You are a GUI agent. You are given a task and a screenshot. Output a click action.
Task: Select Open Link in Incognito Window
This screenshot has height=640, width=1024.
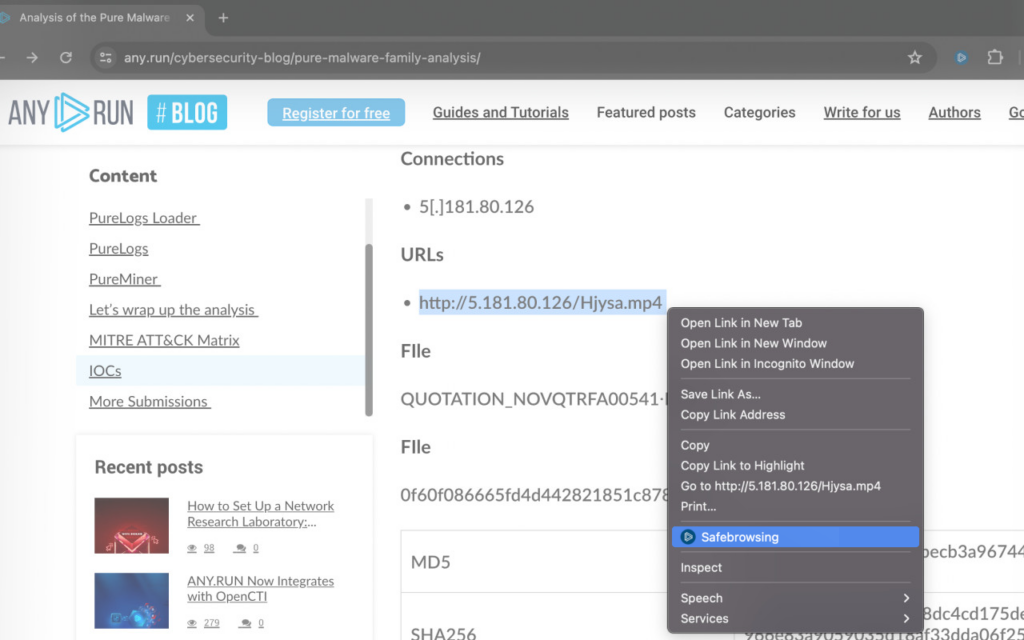[x=767, y=363]
